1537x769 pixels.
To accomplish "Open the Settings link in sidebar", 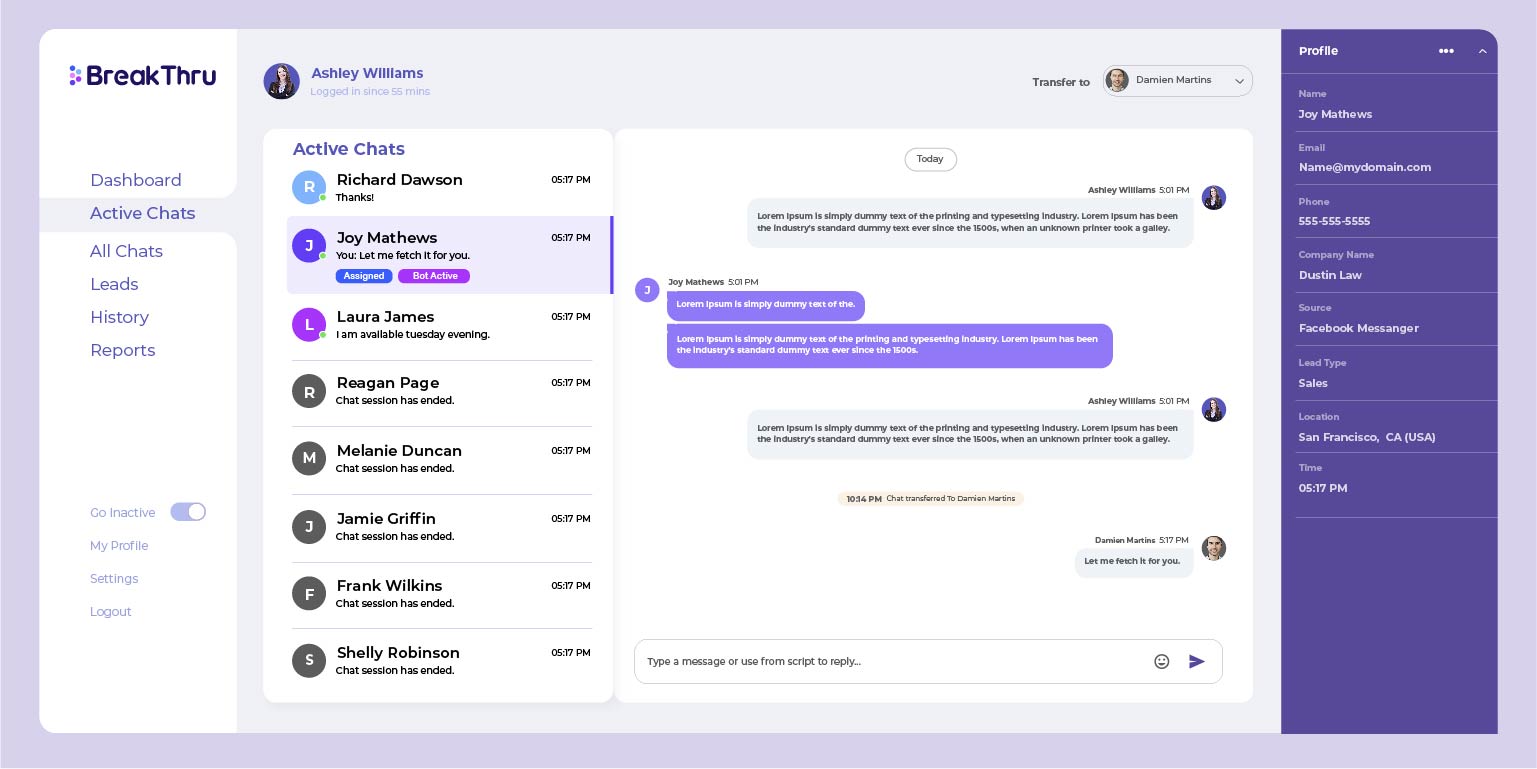I will [114, 578].
